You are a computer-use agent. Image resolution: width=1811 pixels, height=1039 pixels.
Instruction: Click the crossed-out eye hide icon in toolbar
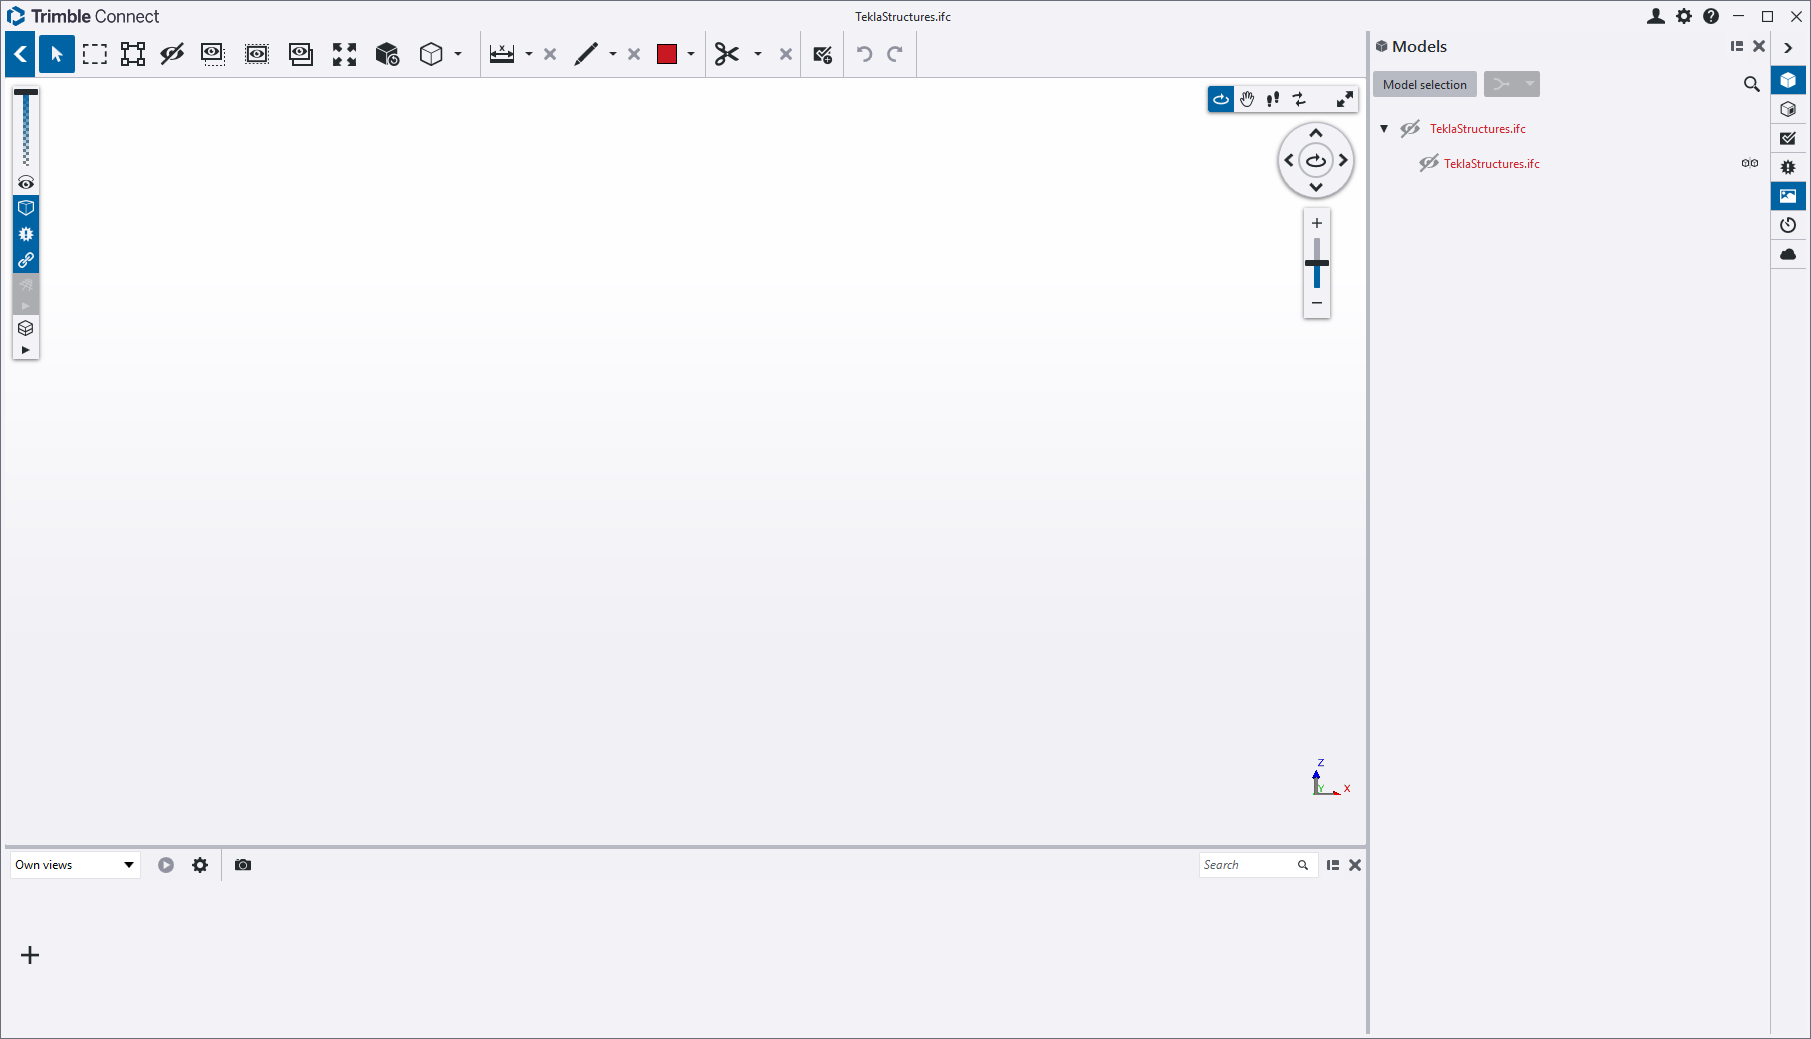(172, 54)
